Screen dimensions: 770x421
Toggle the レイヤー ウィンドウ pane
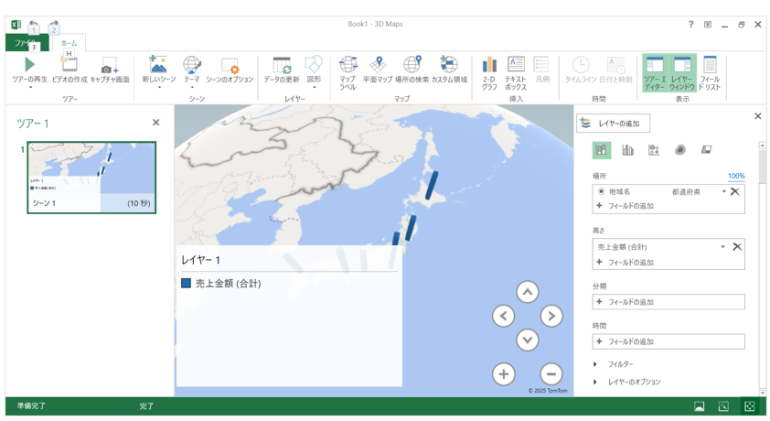(x=683, y=73)
